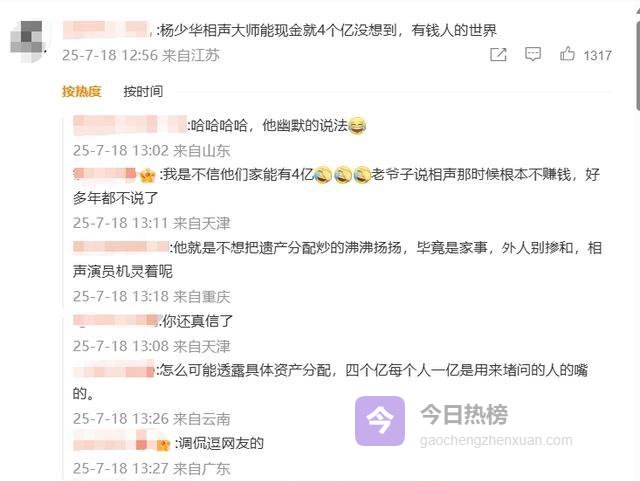Open the reply icon beside the like count

click(533, 54)
